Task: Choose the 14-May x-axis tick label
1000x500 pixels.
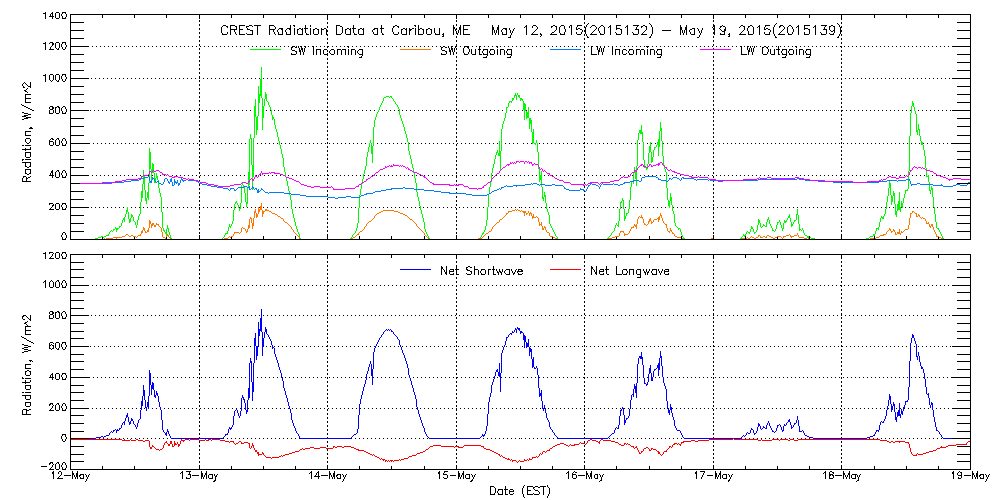Action: [328, 476]
